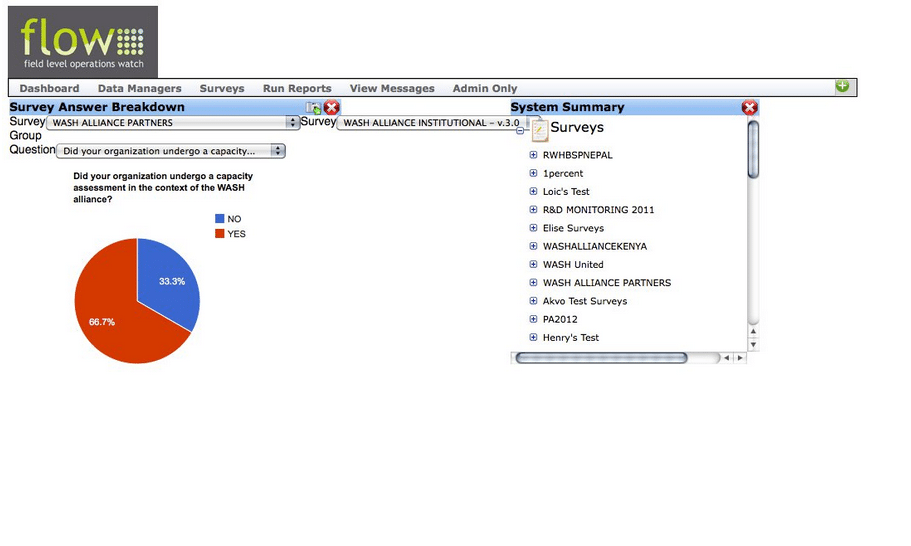This screenshot has width=911, height=546.
Task: Open the Surveys menu
Action: coord(222,88)
